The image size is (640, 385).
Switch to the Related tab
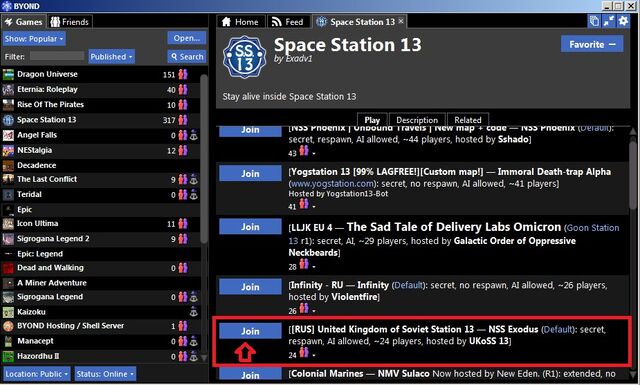468,120
